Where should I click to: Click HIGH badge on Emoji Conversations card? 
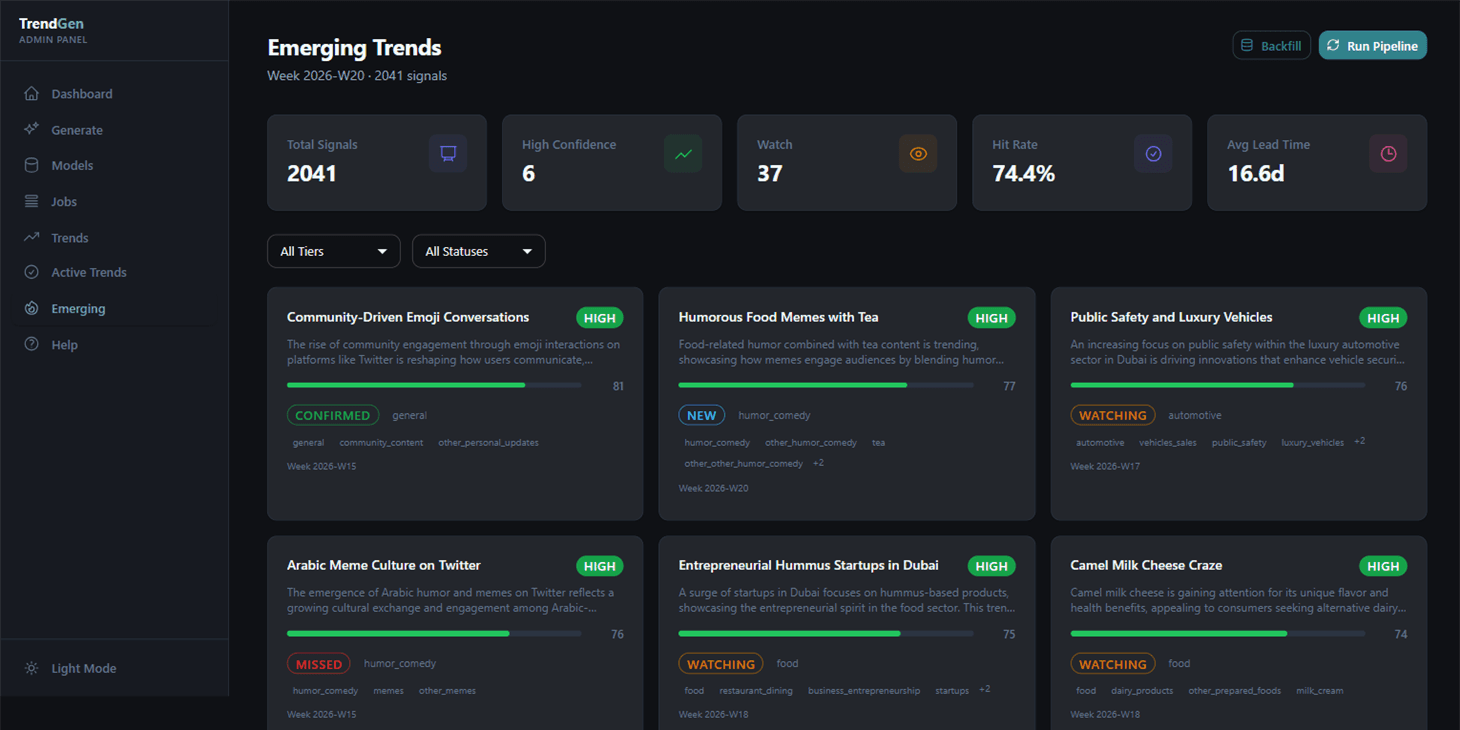coord(600,318)
